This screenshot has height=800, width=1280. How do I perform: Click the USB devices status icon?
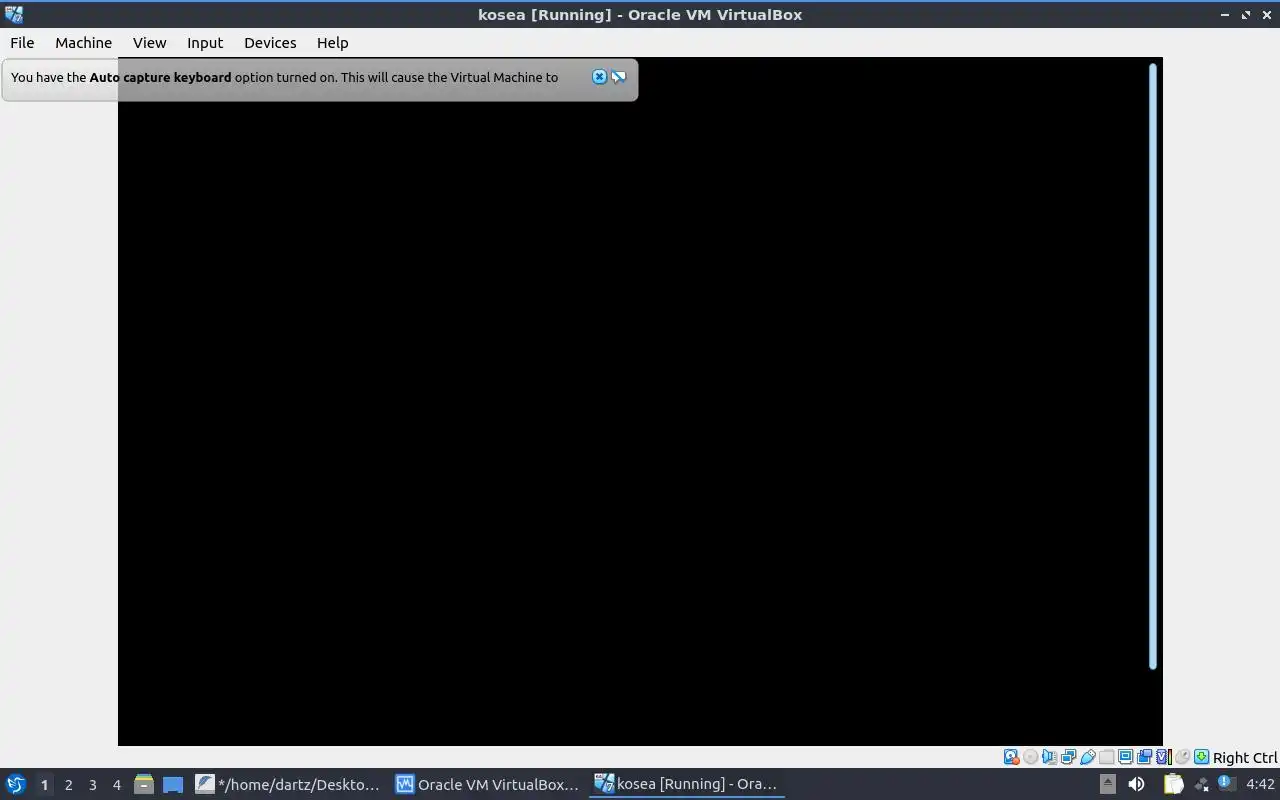tap(1087, 757)
